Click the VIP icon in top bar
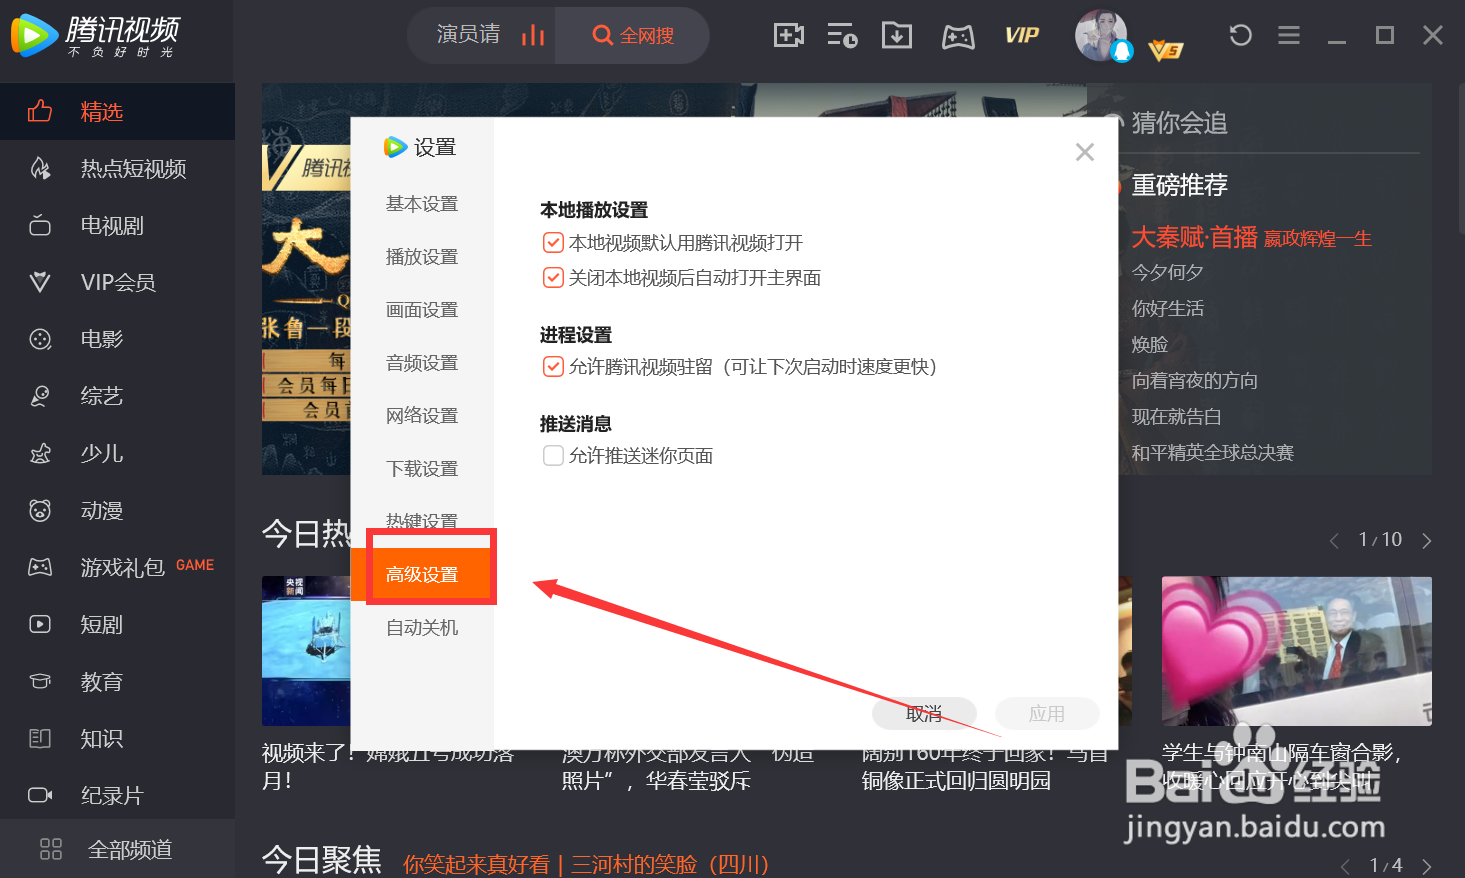1465x878 pixels. [x=1022, y=36]
